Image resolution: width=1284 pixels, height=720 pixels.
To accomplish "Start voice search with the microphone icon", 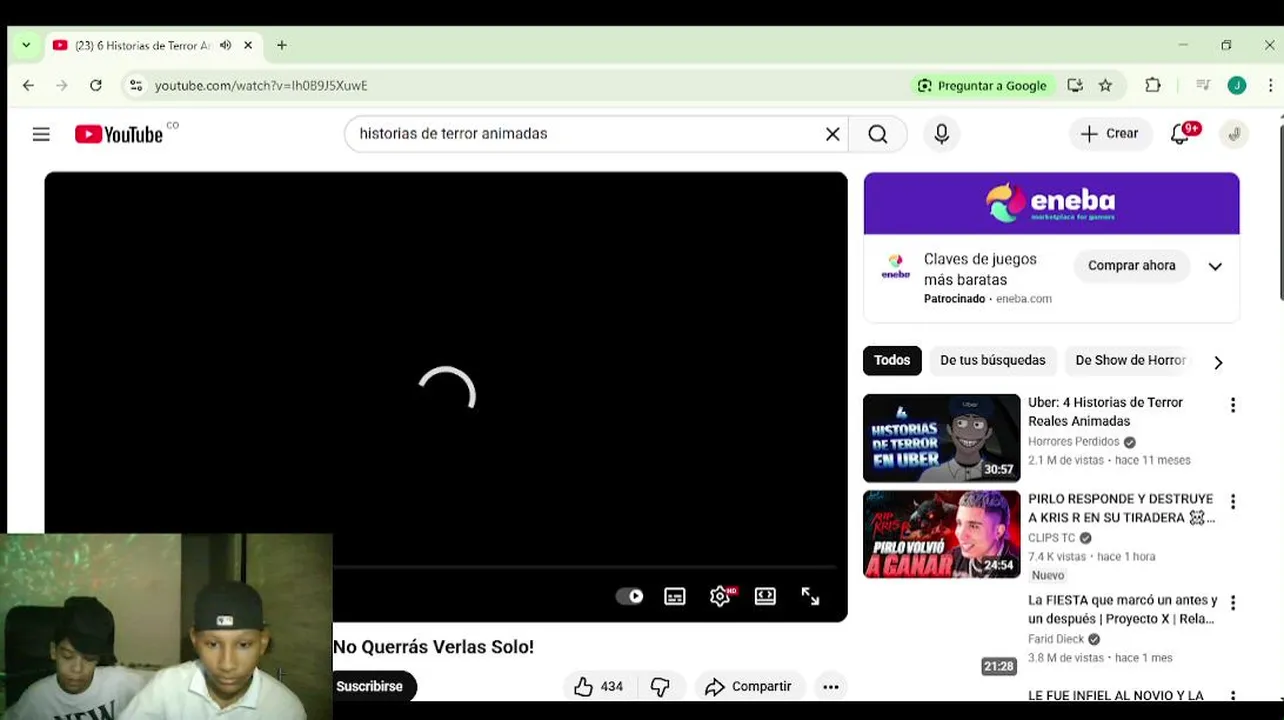I will (x=941, y=134).
